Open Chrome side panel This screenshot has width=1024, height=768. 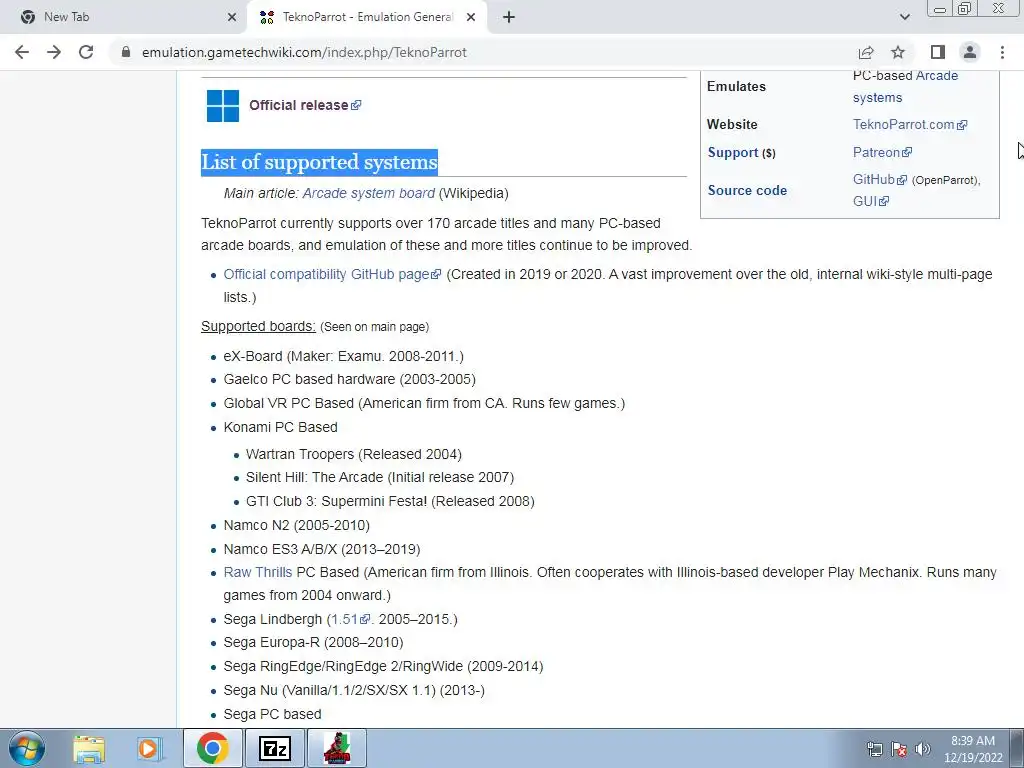coord(938,52)
